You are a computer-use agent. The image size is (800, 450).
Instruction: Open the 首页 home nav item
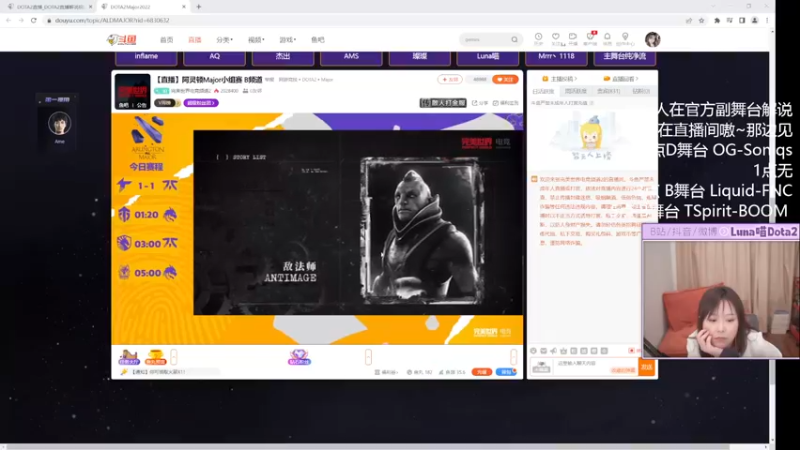[x=166, y=40]
